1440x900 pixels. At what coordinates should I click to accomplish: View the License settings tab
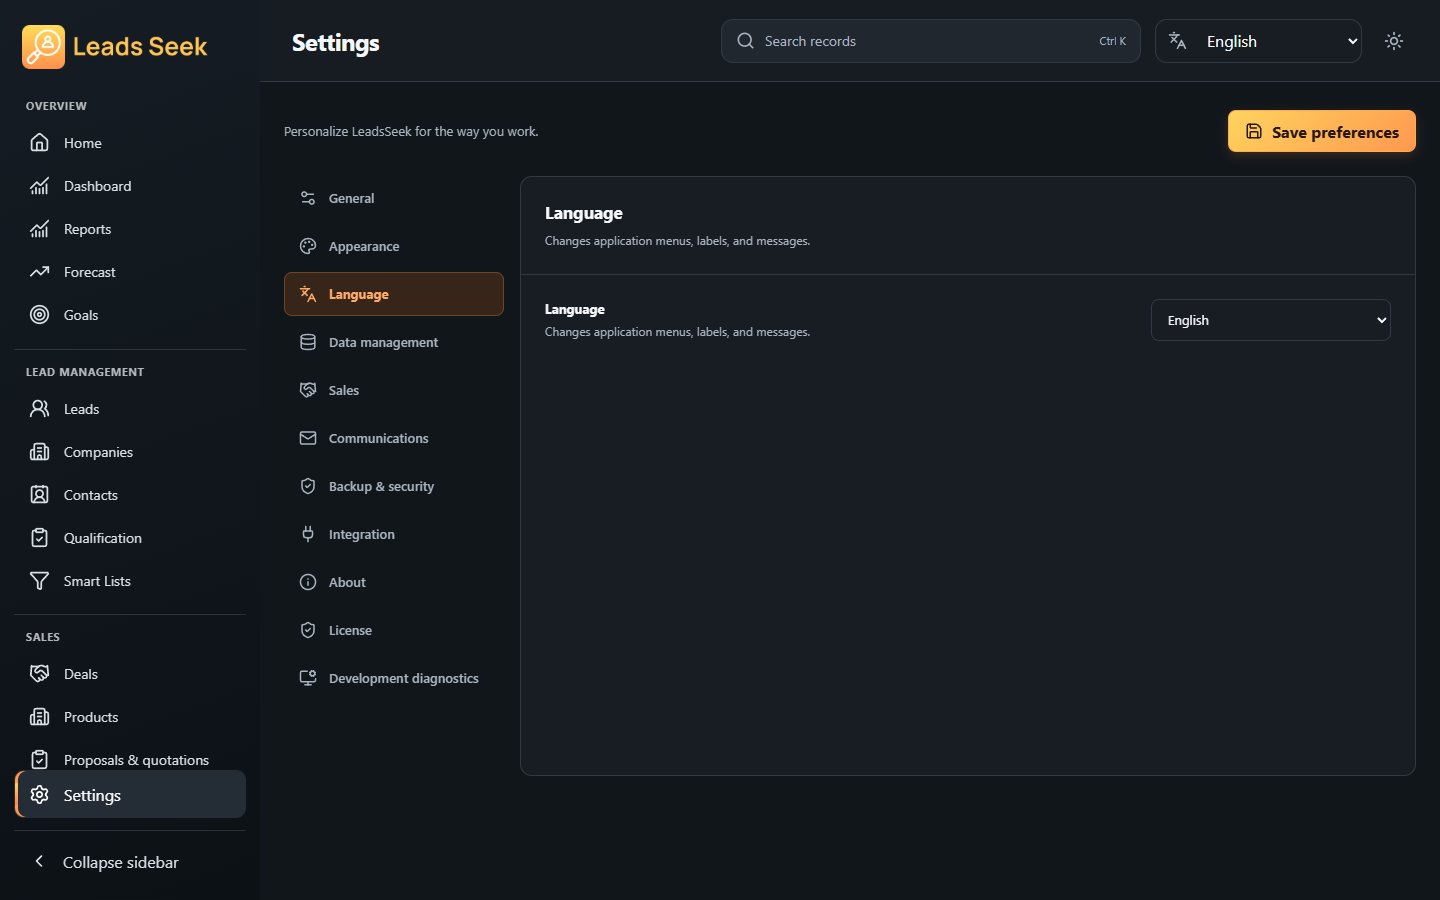click(394, 630)
